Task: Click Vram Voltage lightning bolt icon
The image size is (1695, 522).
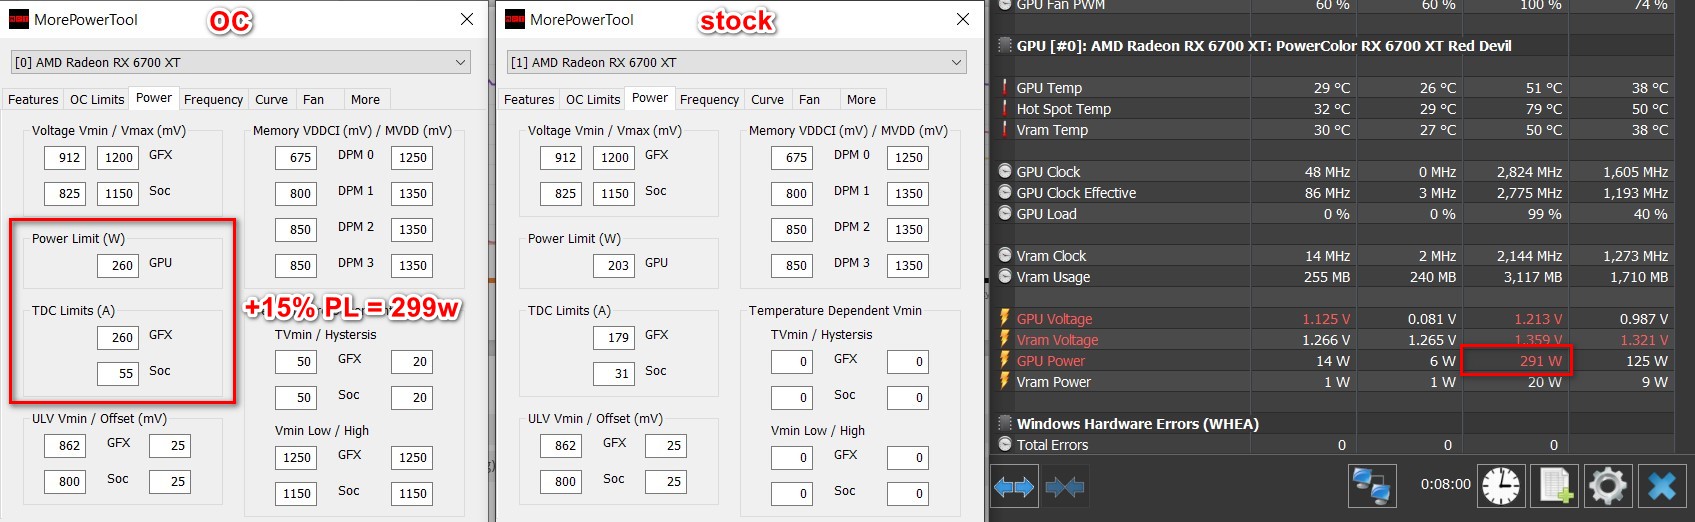Action: tap(1005, 339)
